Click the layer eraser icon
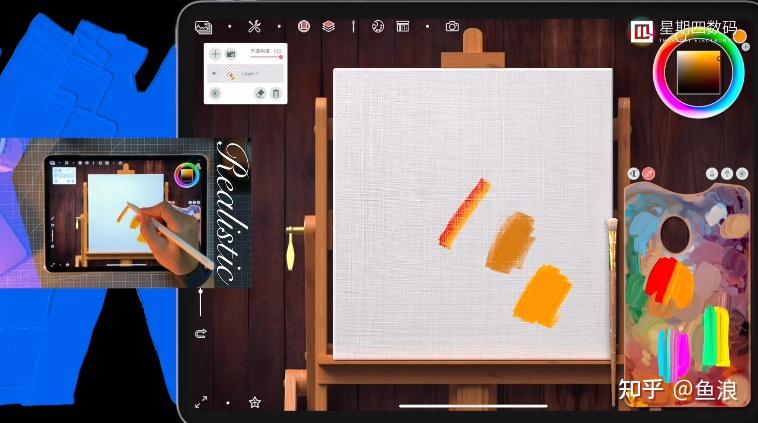 tap(260, 93)
